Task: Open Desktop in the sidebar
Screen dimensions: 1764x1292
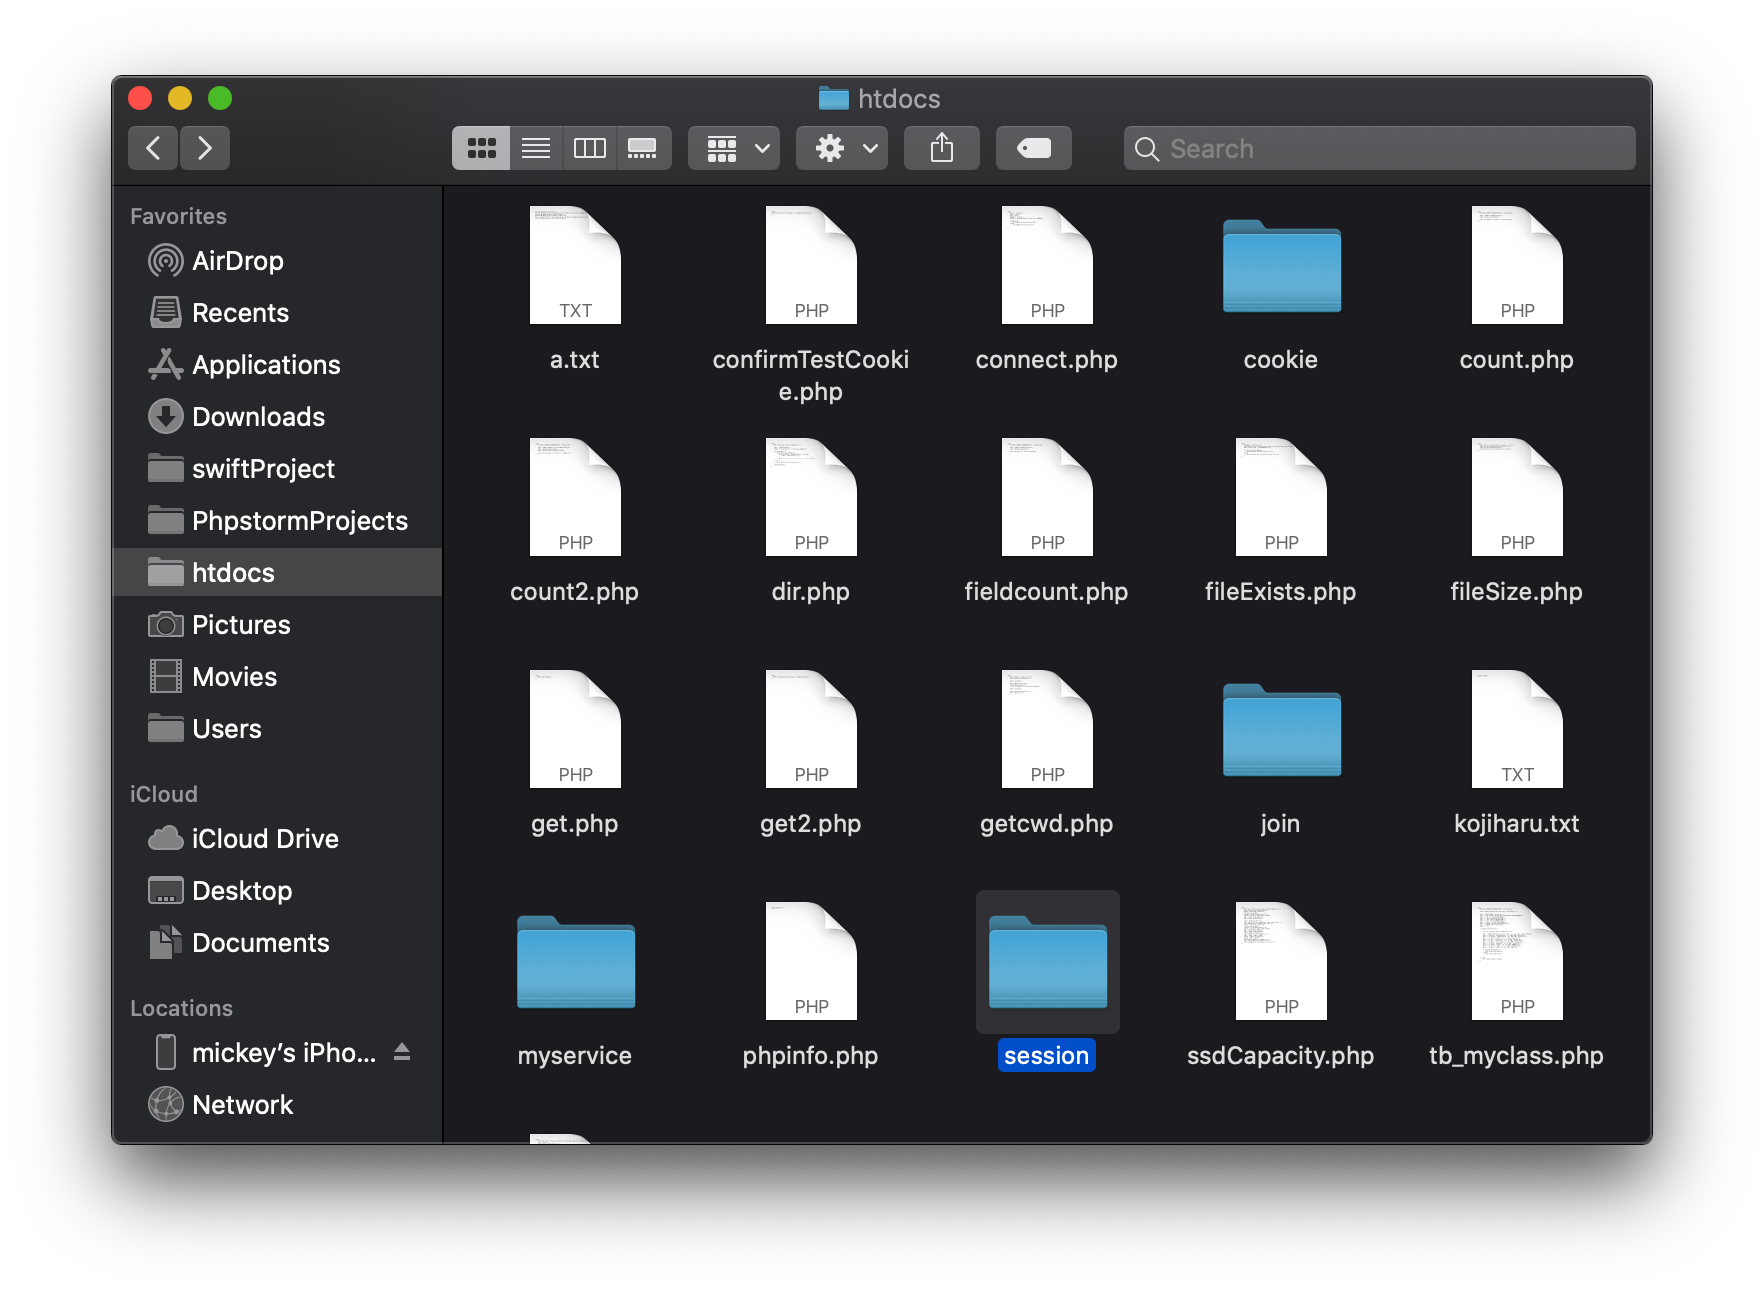Action: click(277, 891)
